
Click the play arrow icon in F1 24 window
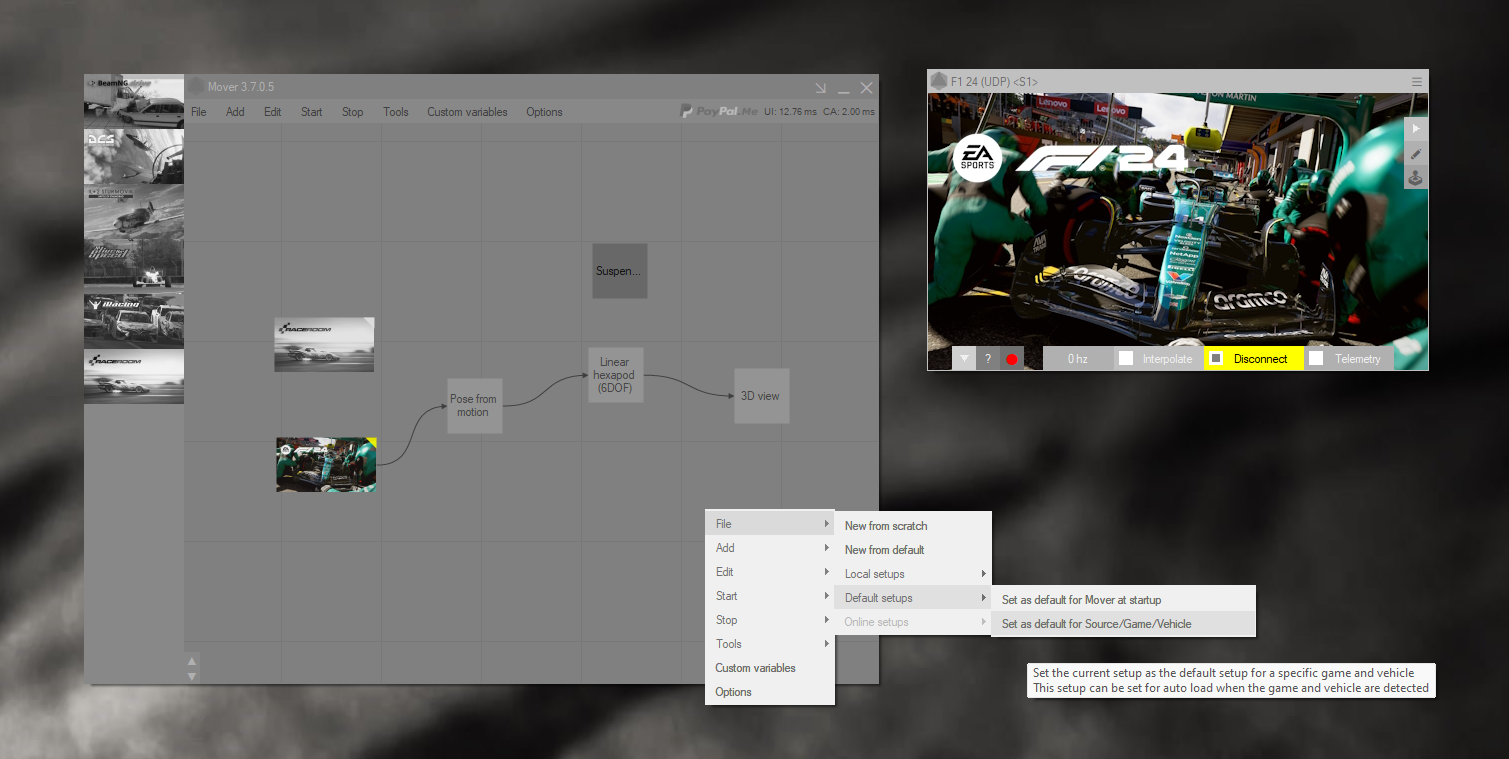(x=1416, y=129)
